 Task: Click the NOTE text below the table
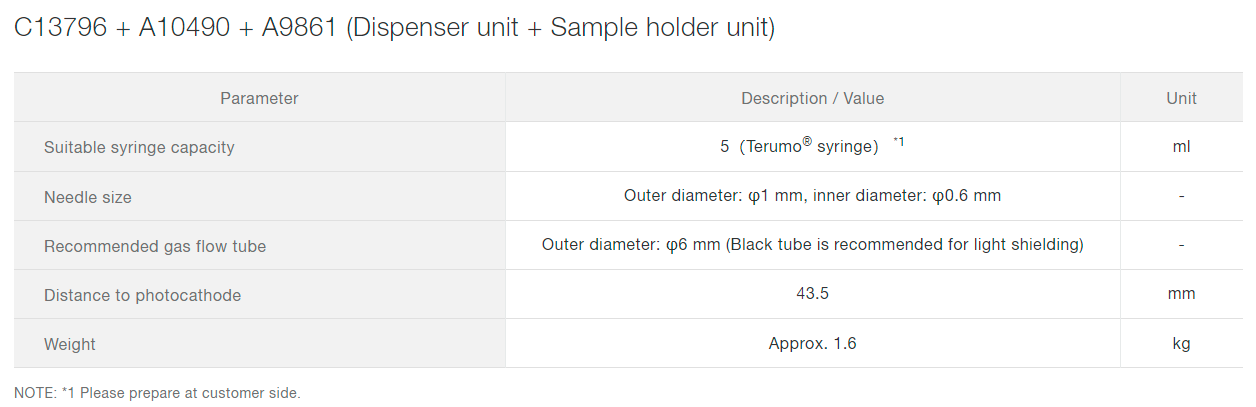(x=157, y=393)
